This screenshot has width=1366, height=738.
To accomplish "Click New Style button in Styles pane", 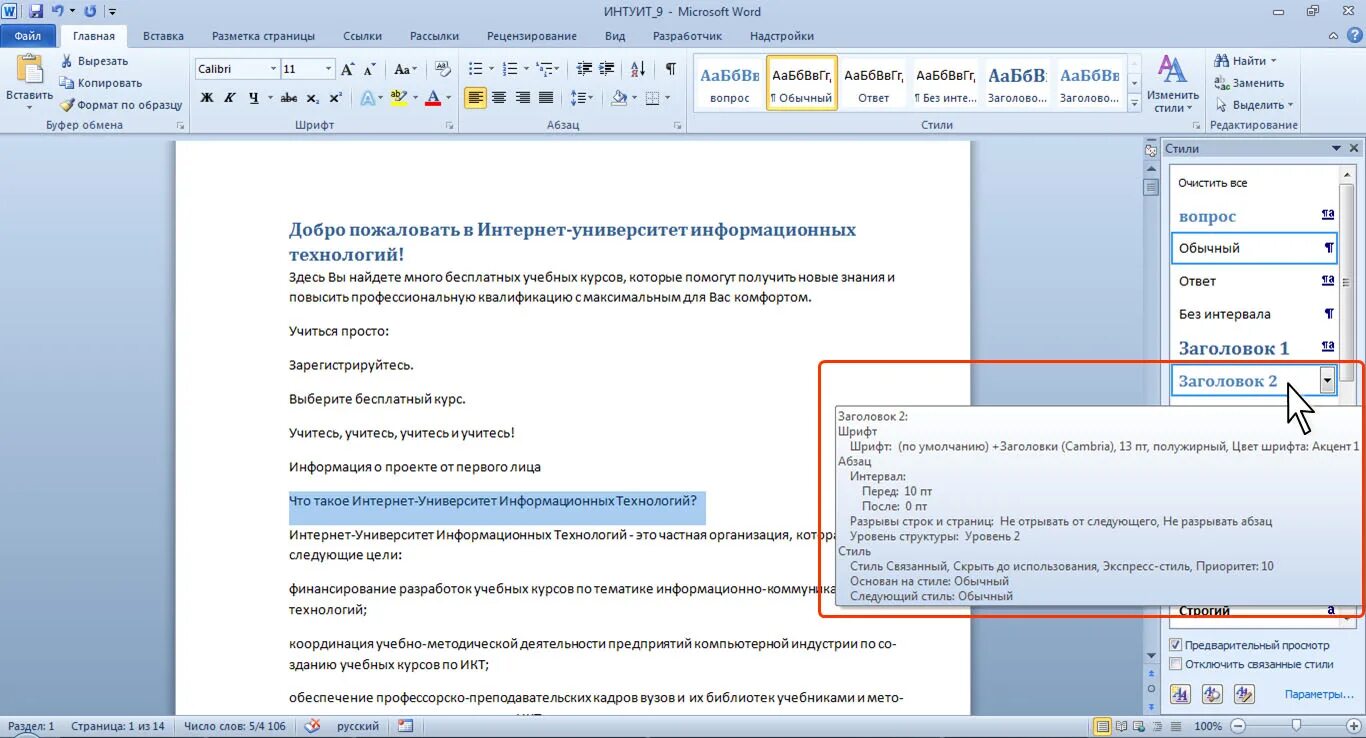I will (1180, 693).
